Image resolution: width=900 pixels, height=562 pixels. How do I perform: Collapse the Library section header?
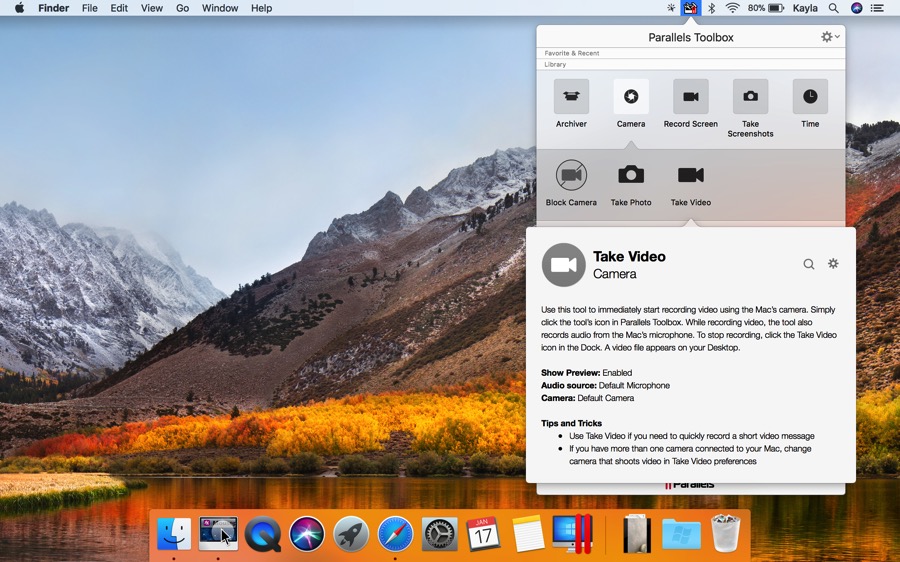[555, 65]
